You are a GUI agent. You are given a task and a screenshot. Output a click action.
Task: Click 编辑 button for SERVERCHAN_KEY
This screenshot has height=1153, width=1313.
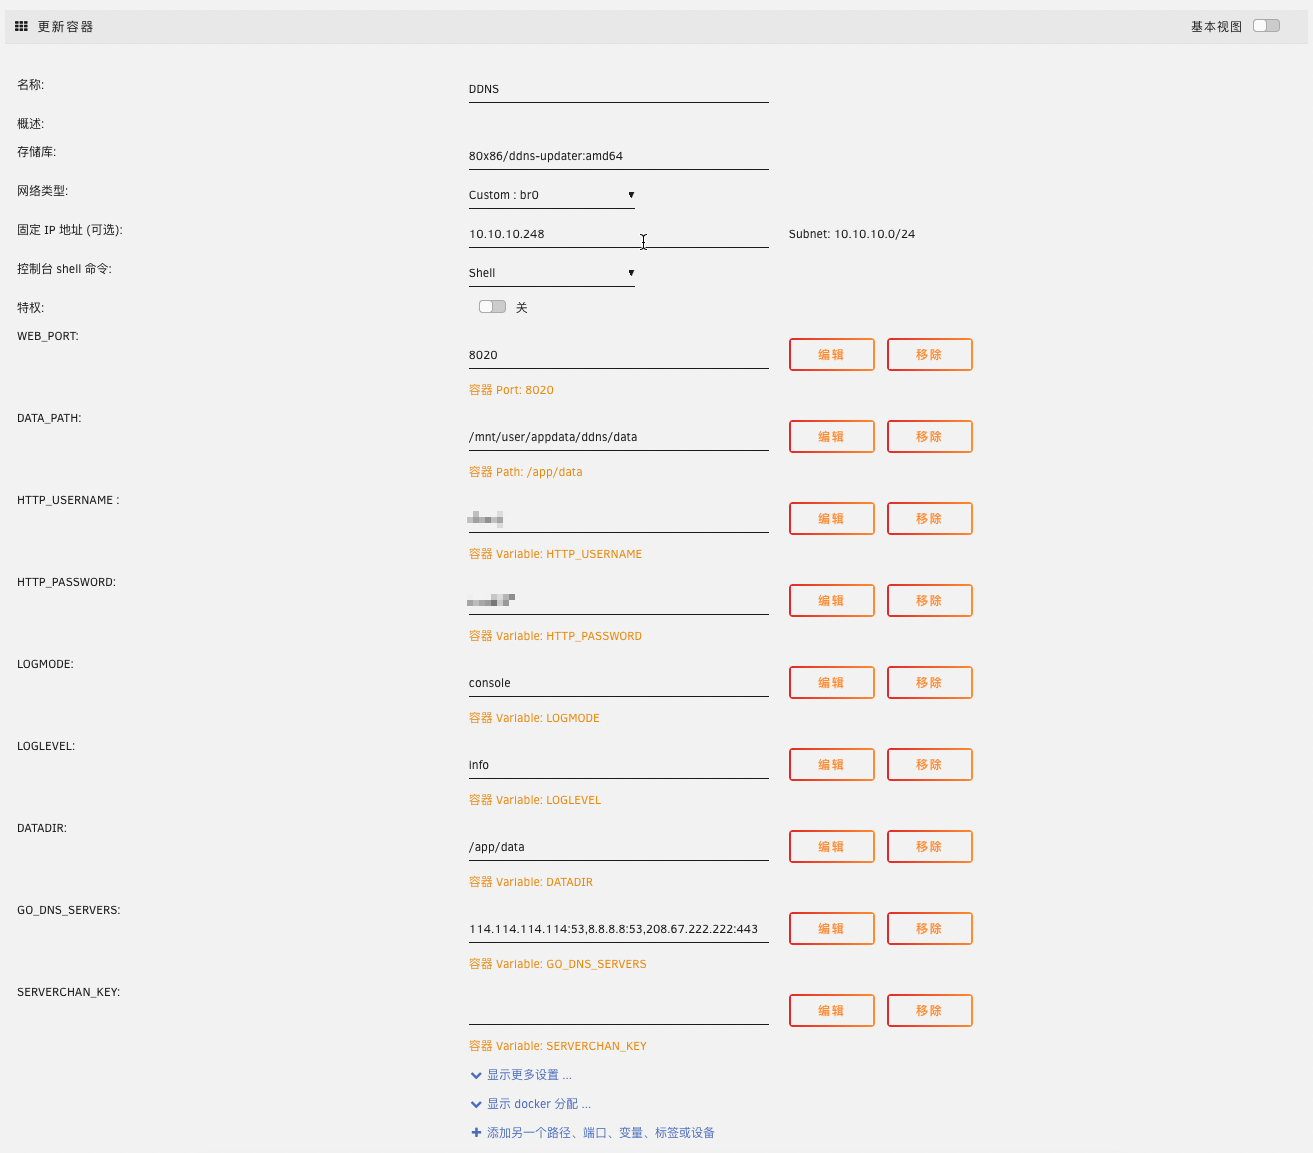point(832,1010)
